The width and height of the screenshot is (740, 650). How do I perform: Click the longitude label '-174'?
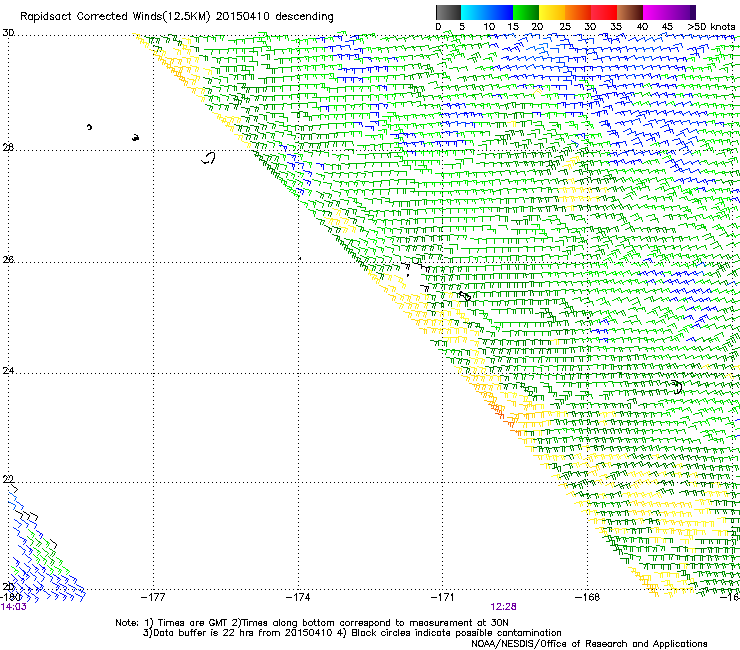(298, 597)
